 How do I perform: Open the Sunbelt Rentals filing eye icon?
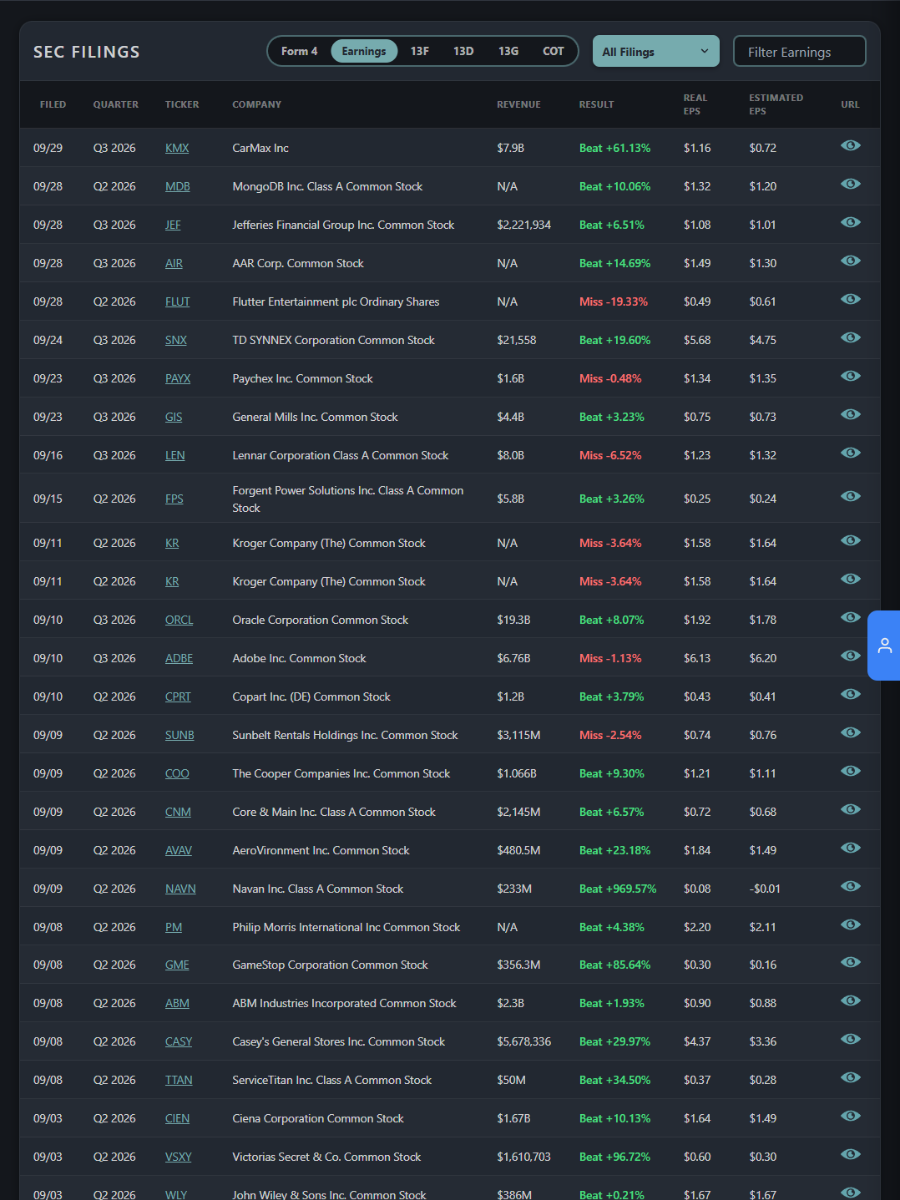850,733
